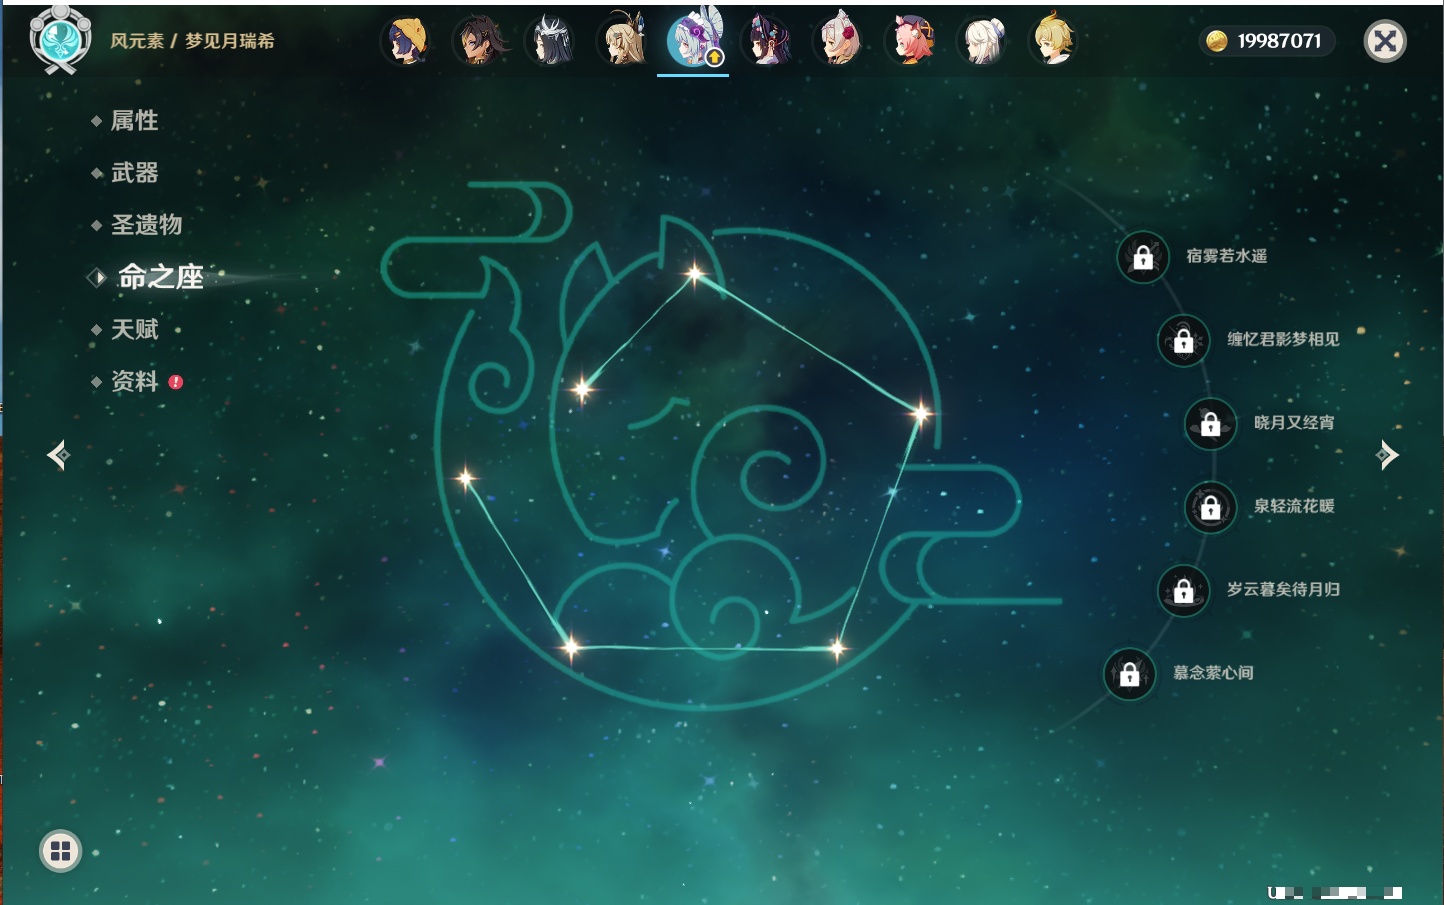Open constellation 慕念萦心间
Viewport: 1444px width, 905px height.
[x=1213, y=673]
